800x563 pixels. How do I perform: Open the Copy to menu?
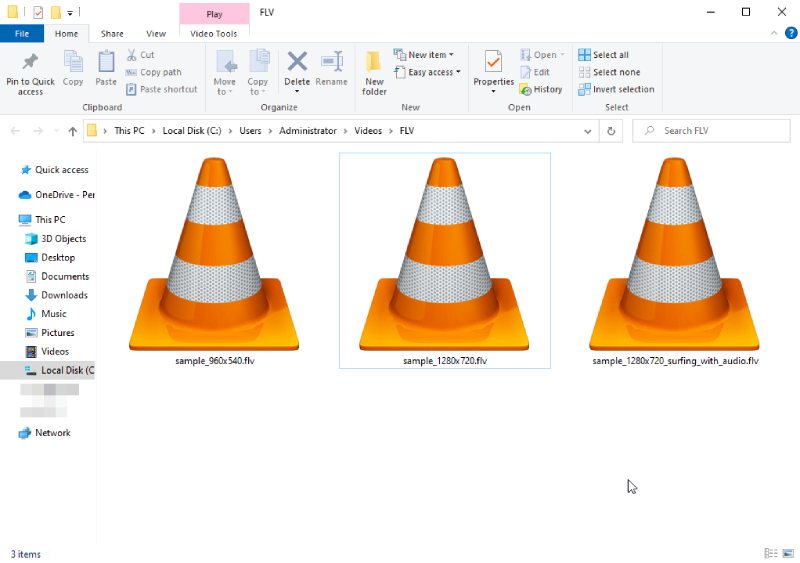click(258, 72)
